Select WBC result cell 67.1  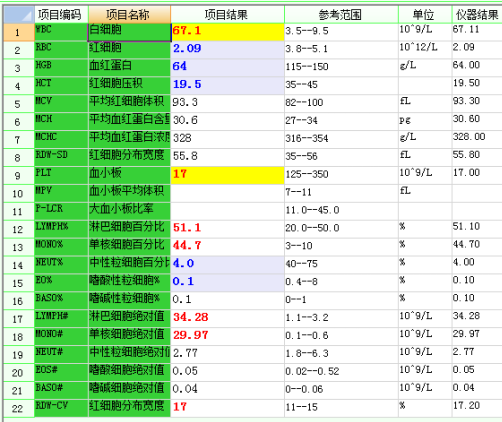(x=227, y=32)
